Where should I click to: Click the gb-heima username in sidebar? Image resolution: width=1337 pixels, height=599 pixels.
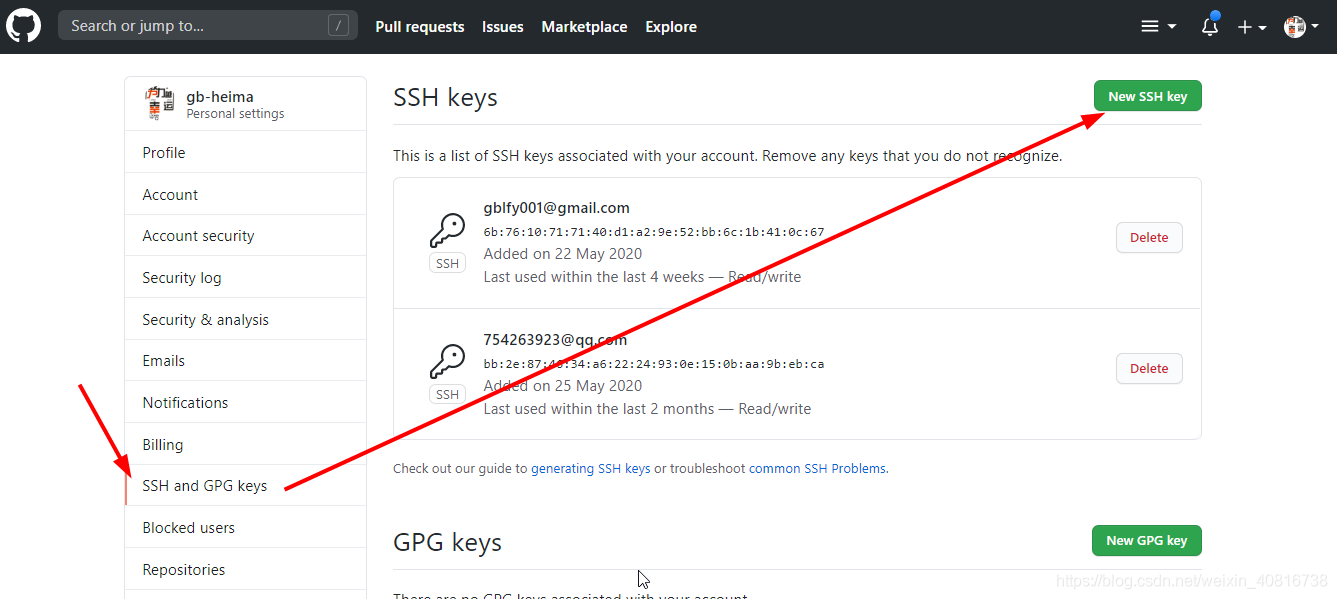(220, 97)
